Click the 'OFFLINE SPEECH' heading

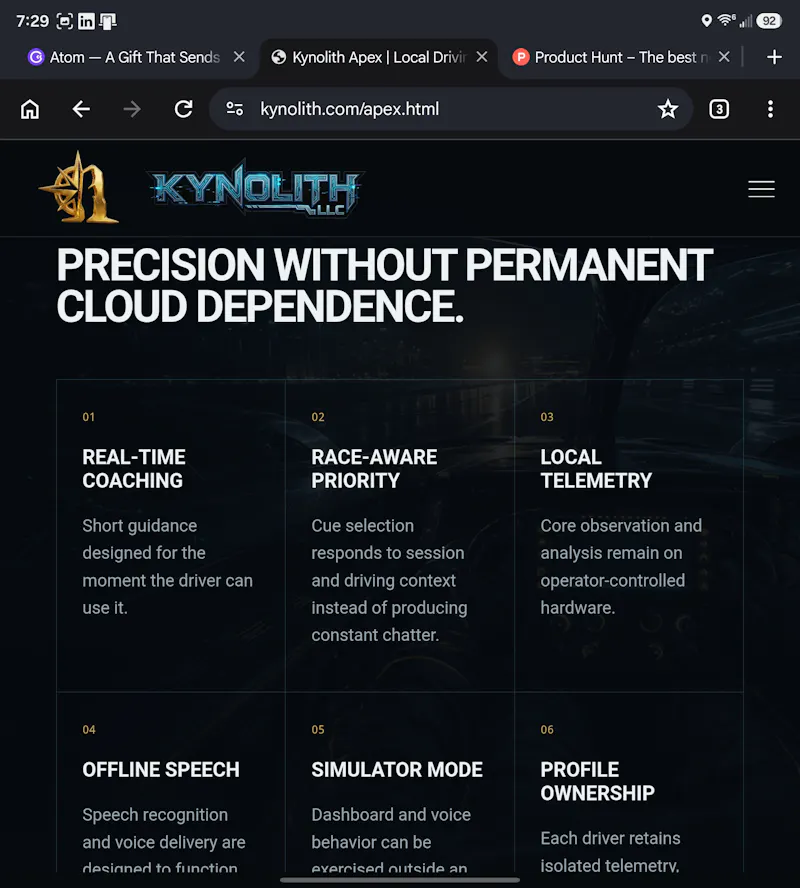(161, 770)
